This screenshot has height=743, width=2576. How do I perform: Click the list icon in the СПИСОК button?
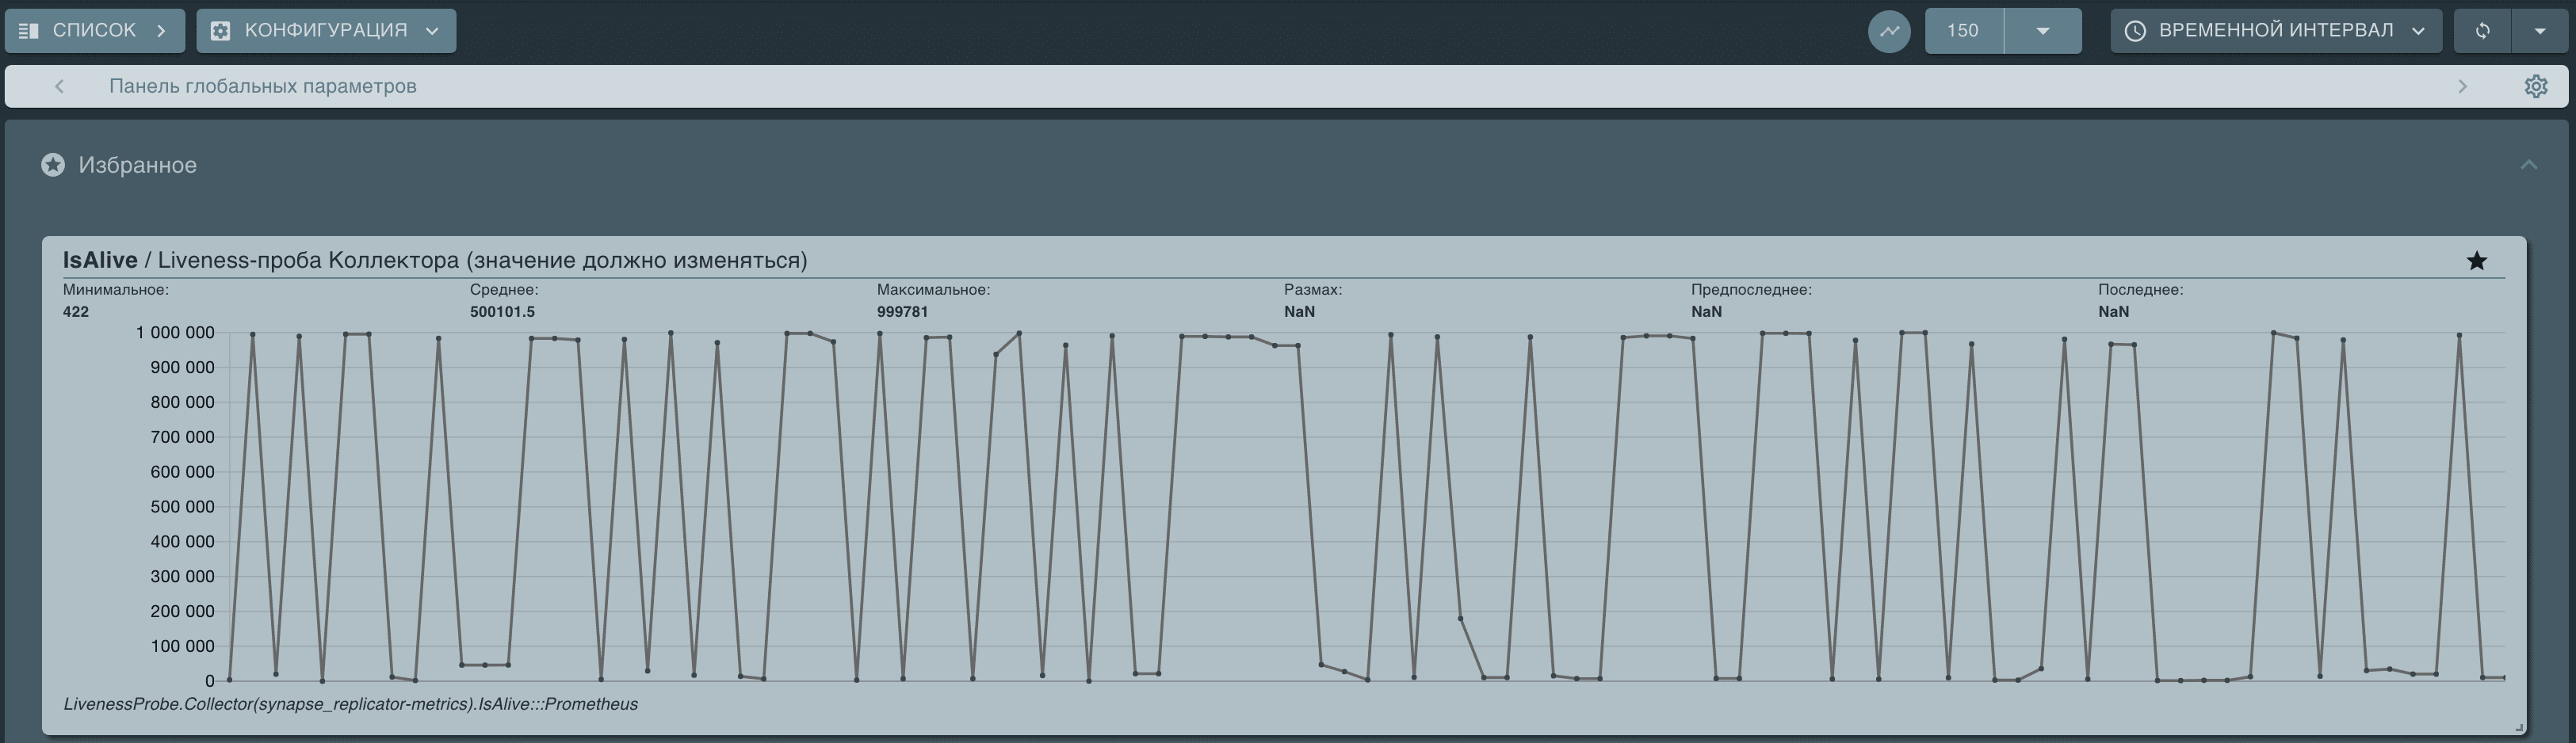28,31
